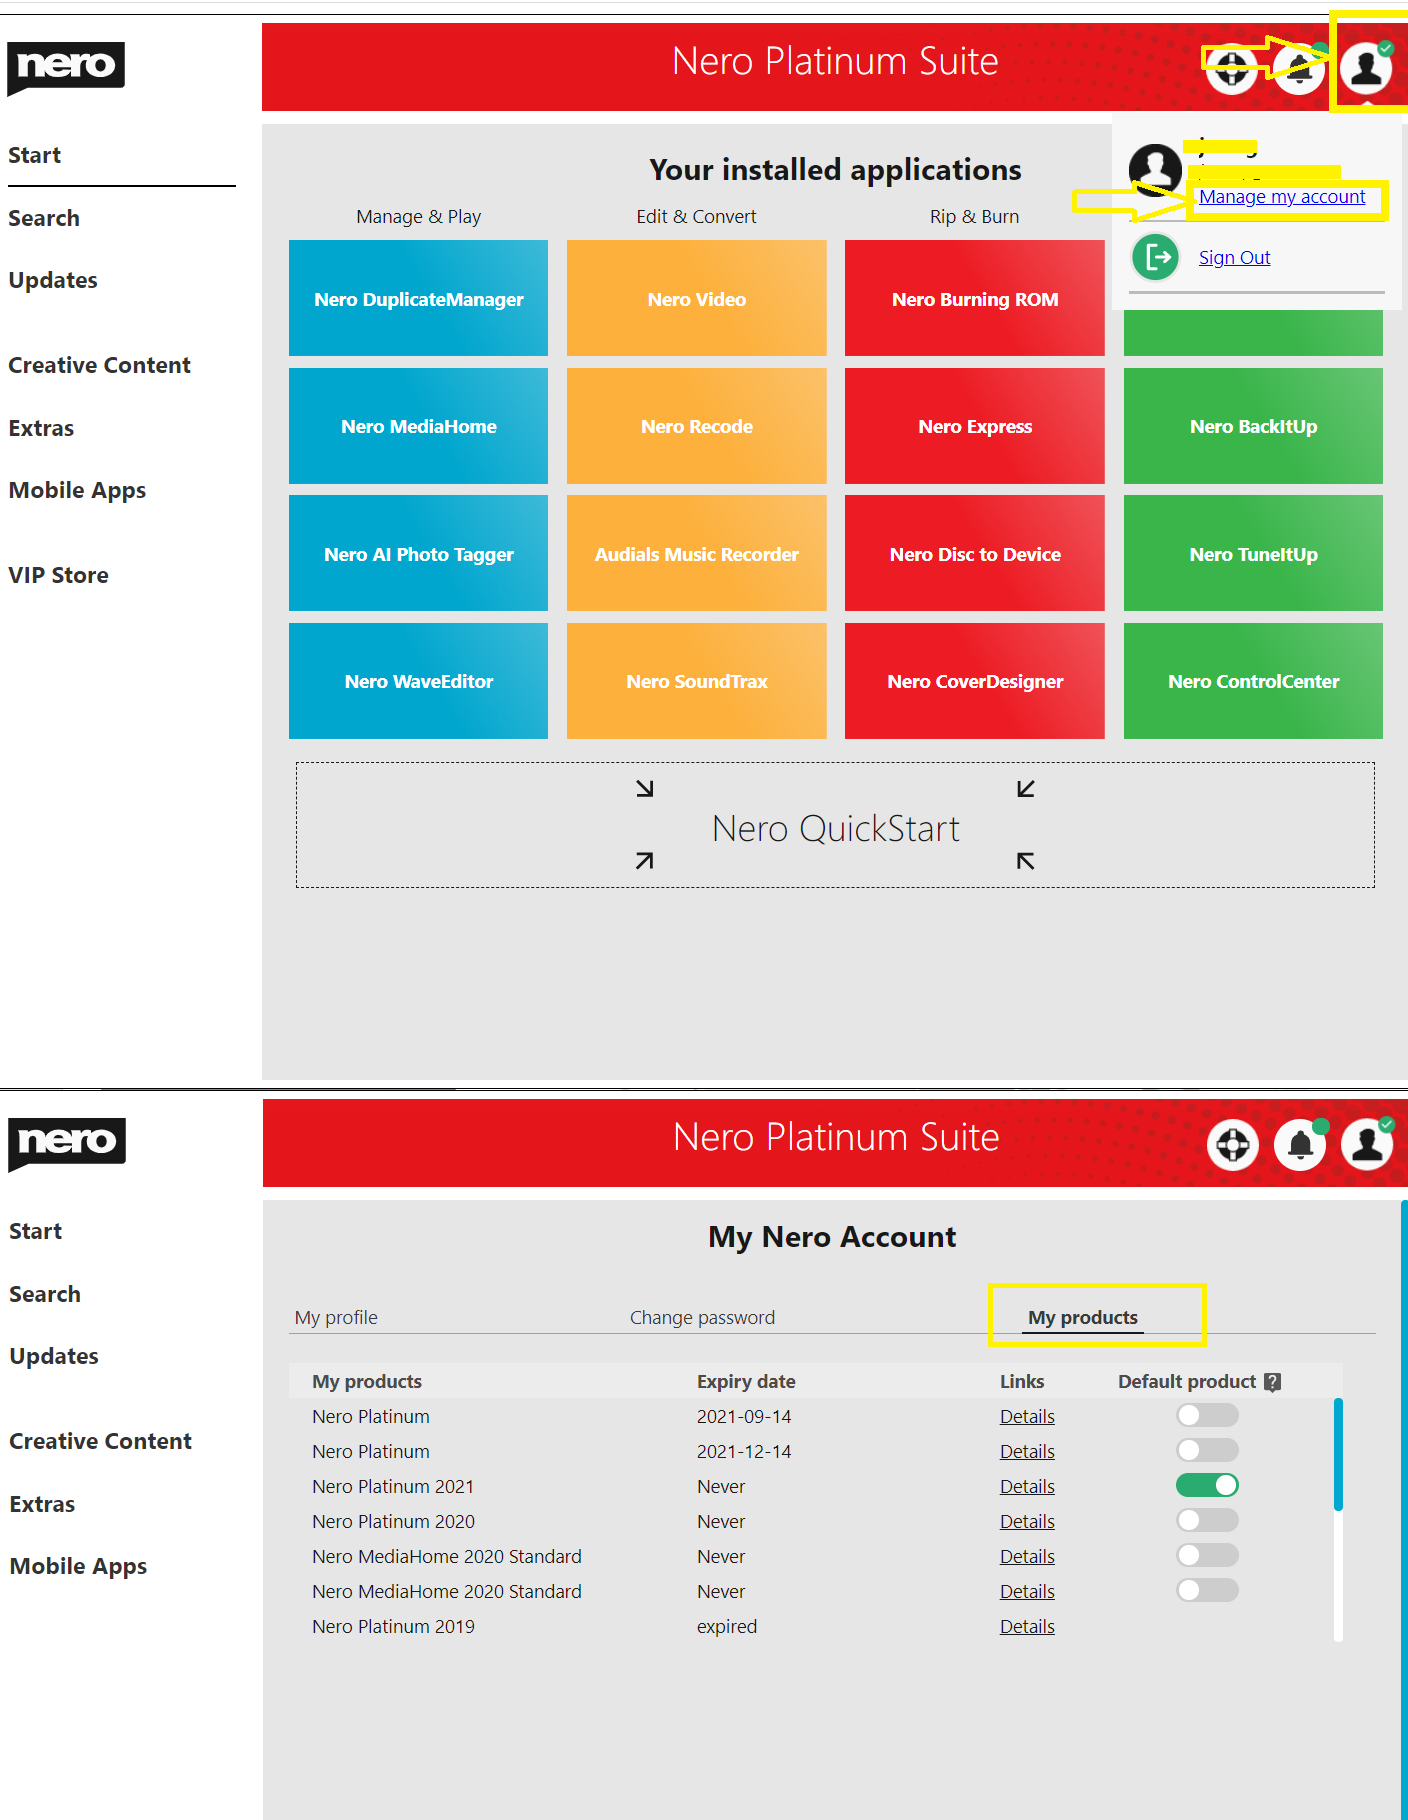Viewport: 1408px width, 1820px height.
Task: Switch to My products tab
Action: point(1083,1318)
